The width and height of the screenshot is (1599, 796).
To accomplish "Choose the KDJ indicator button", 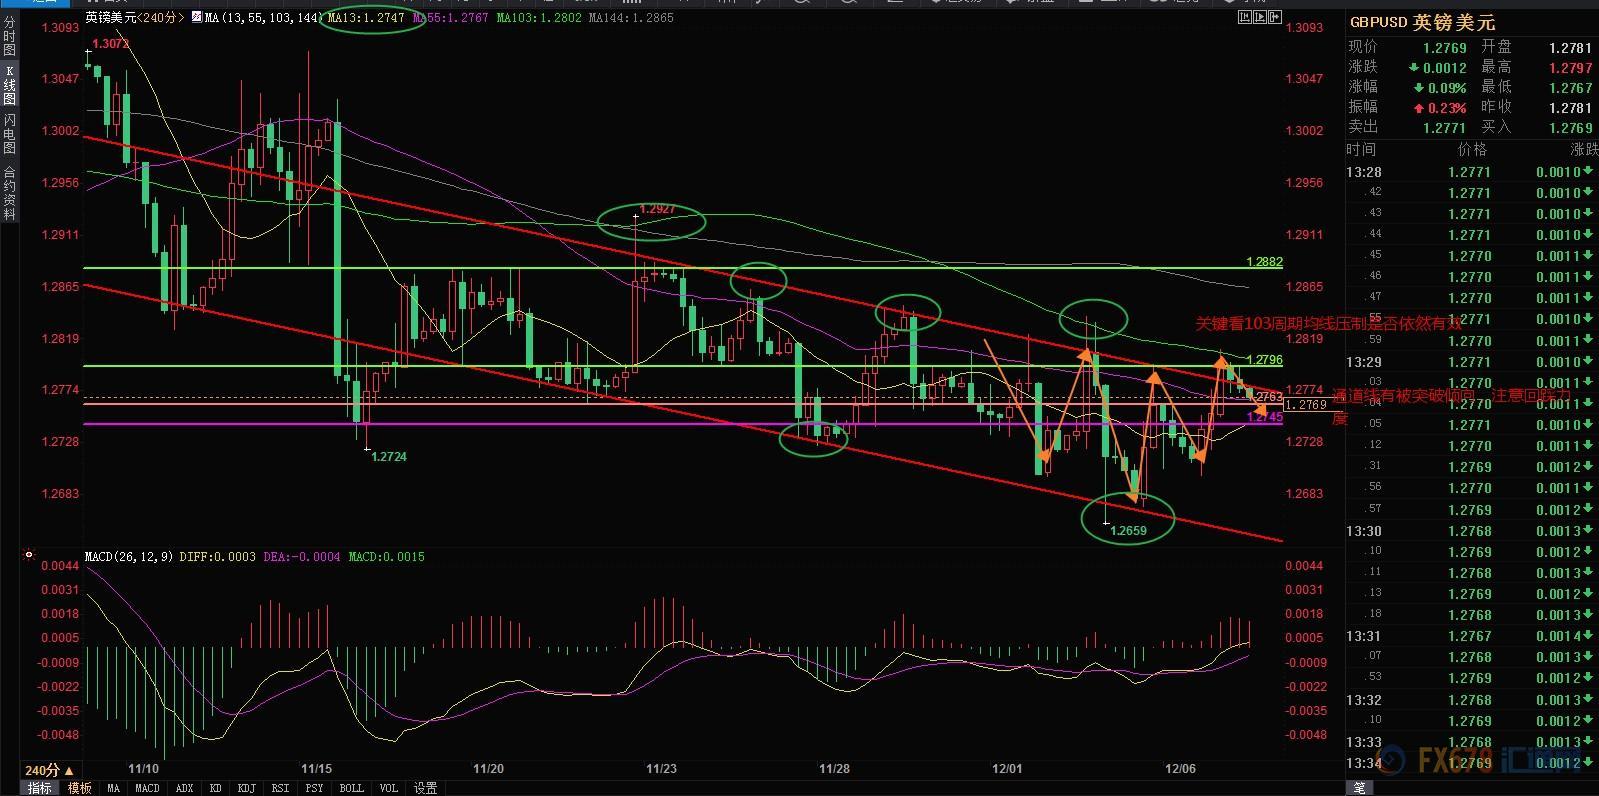I will [x=246, y=788].
